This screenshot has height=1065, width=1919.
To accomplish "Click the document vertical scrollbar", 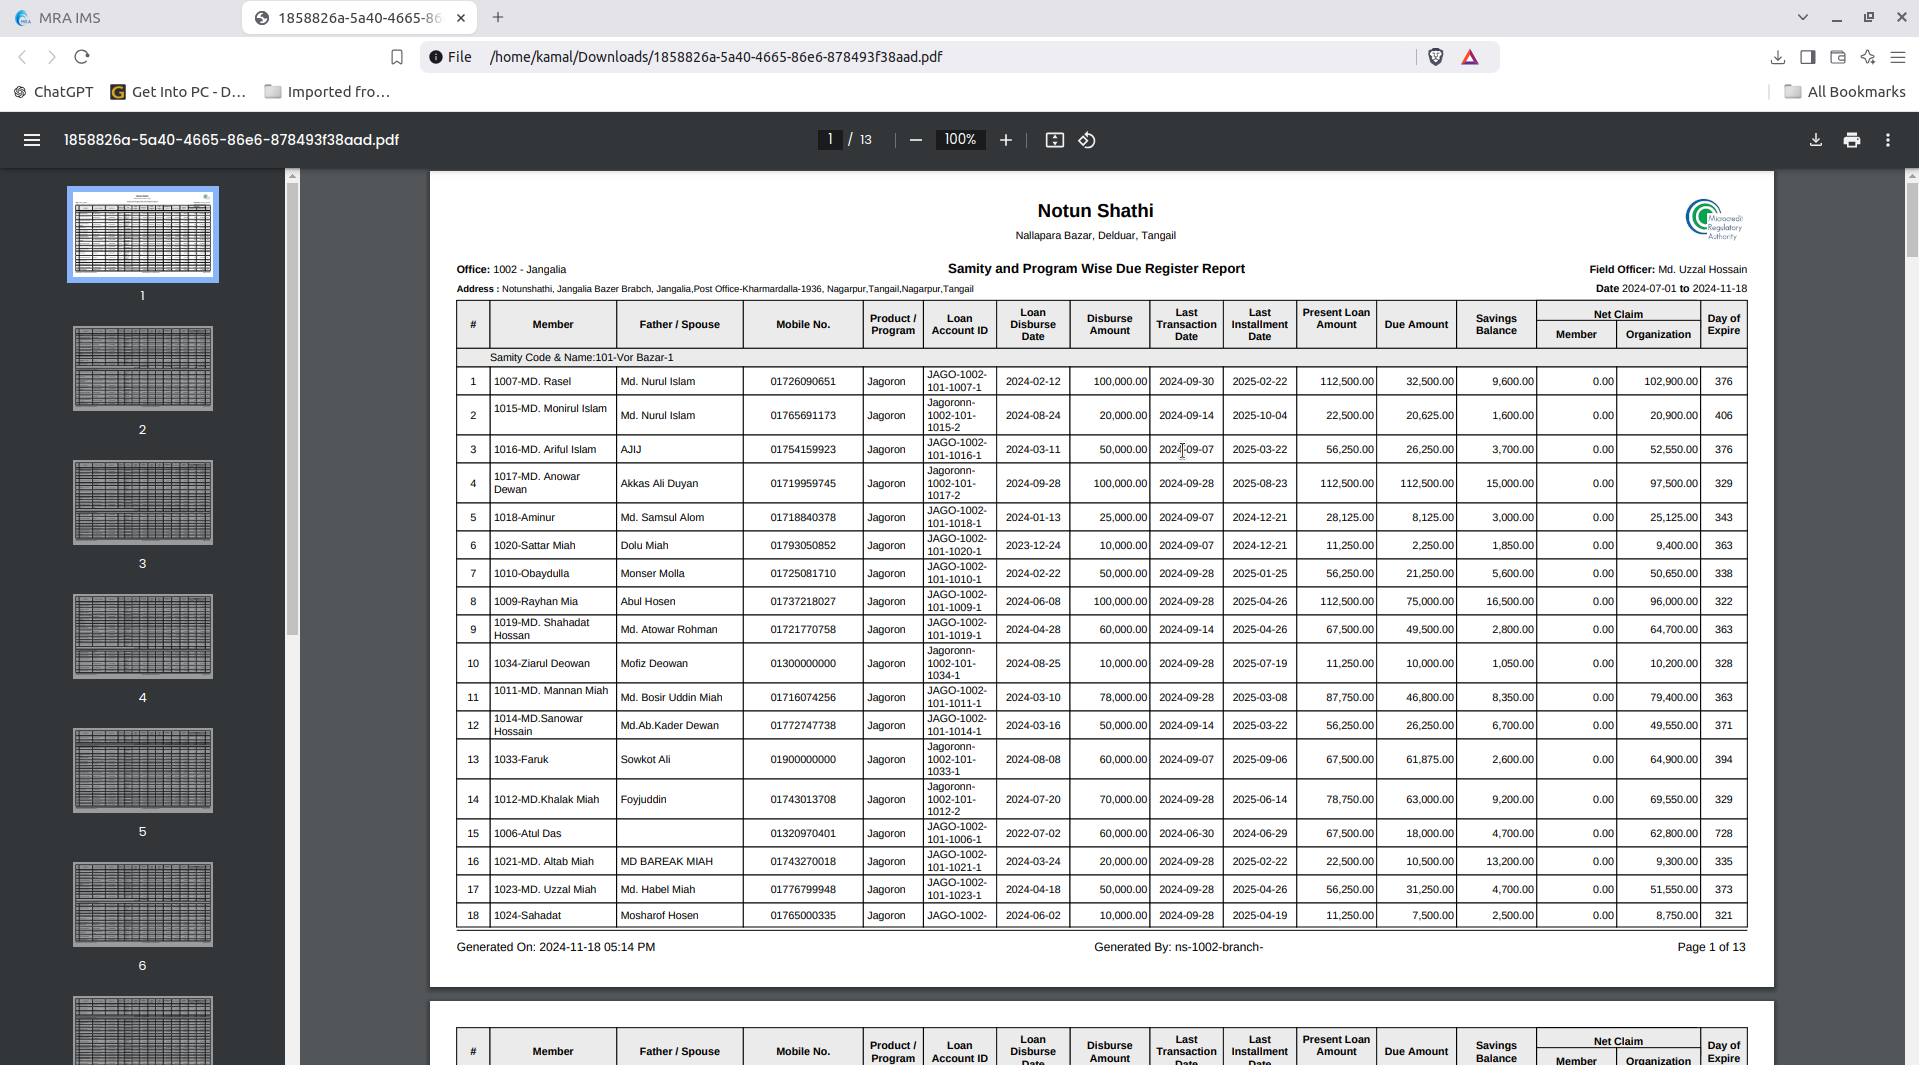I will (x=1912, y=220).
